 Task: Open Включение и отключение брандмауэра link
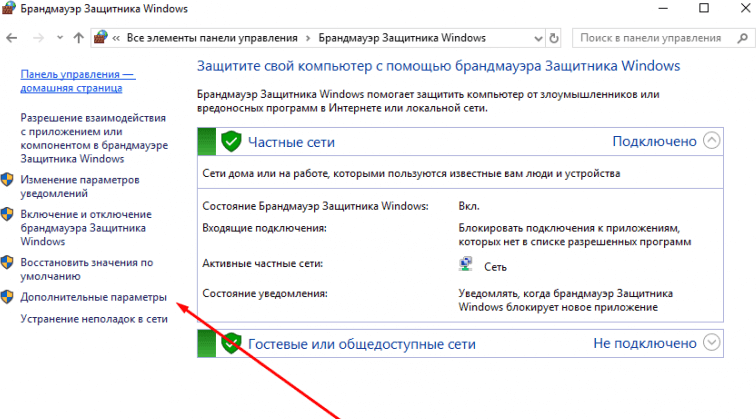[x=86, y=228]
